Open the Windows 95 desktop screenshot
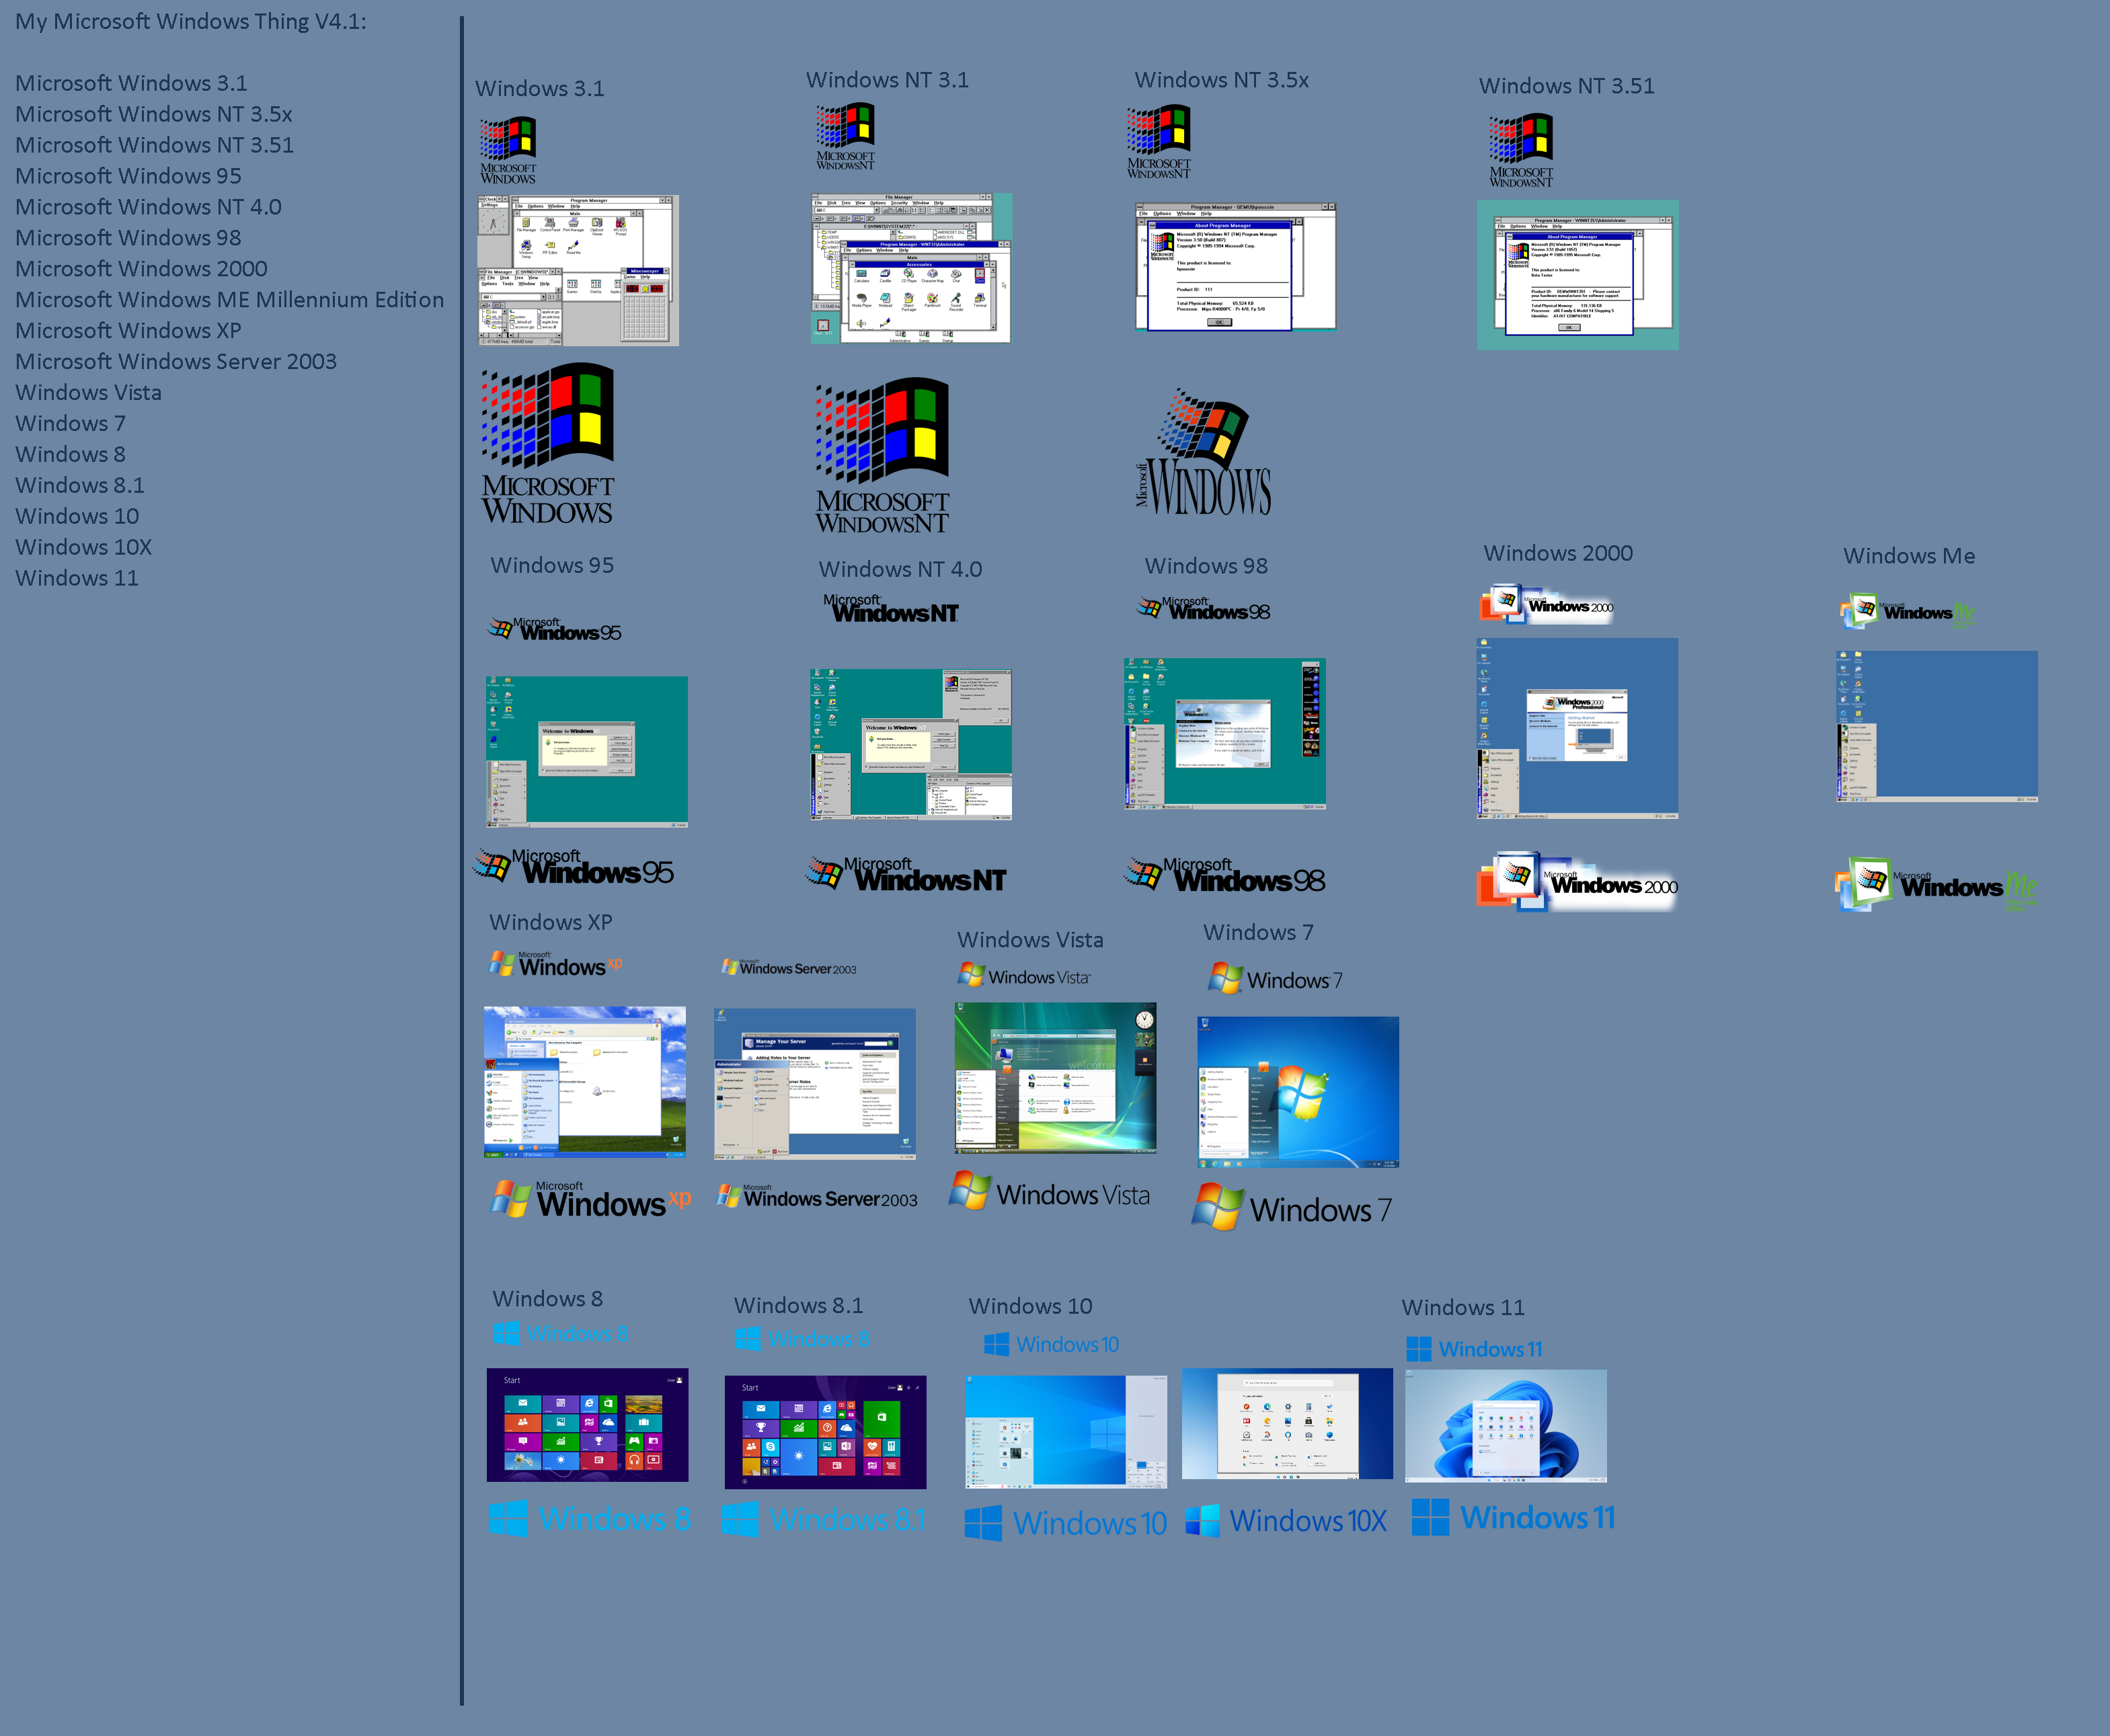This screenshot has height=1736, width=2110. tap(587, 752)
